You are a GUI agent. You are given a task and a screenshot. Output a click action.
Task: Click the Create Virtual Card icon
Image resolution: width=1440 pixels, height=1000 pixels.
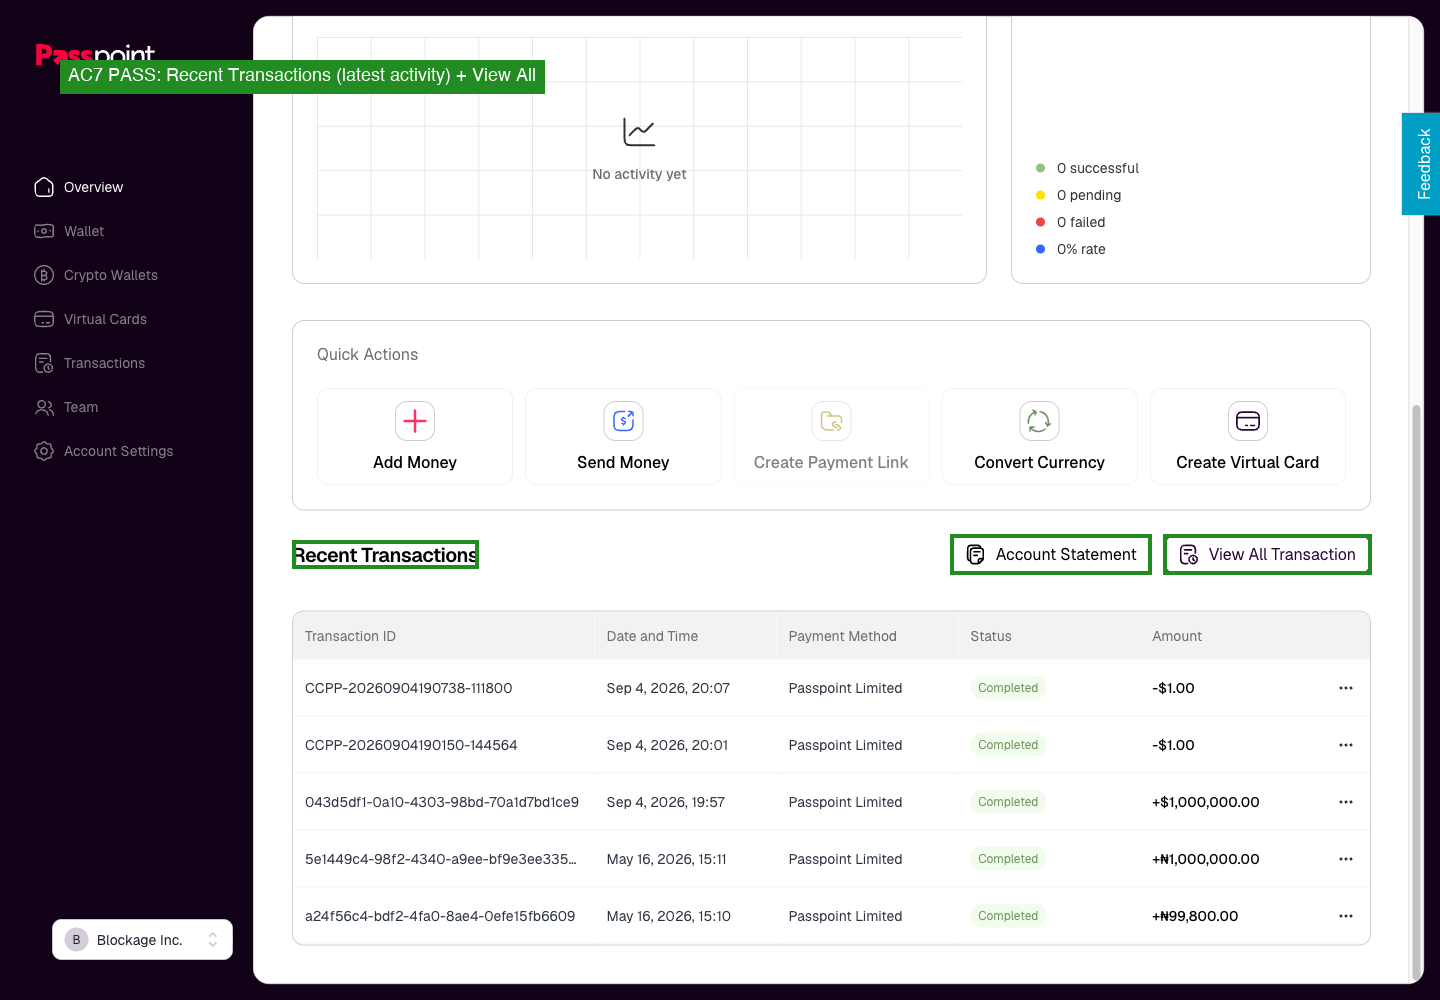tap(1248, 421)
